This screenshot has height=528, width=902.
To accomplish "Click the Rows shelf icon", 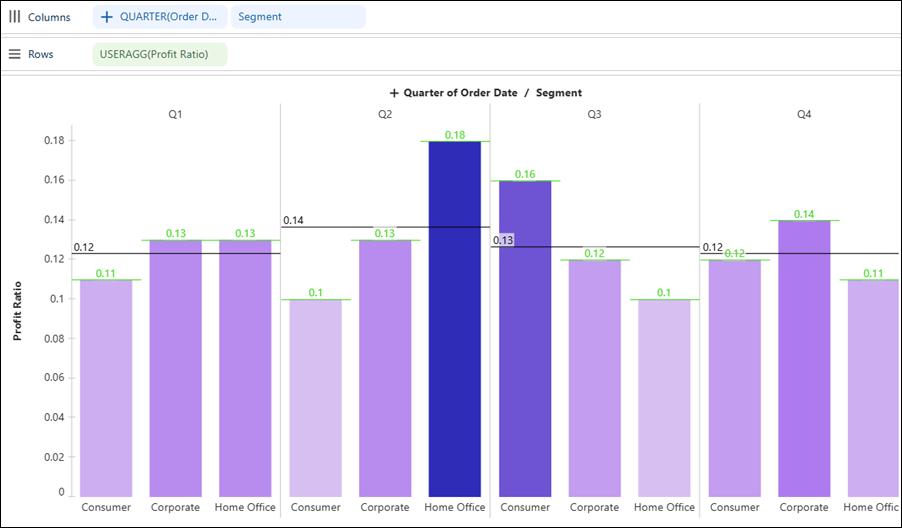I will [x=14, y=54].
